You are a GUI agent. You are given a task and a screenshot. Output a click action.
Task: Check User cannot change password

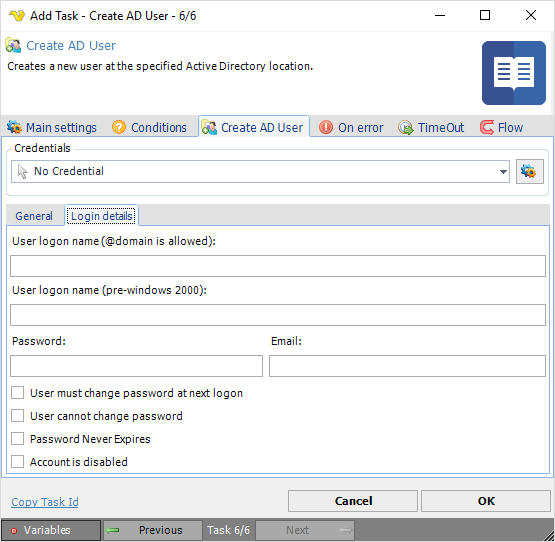coord(18,416)
